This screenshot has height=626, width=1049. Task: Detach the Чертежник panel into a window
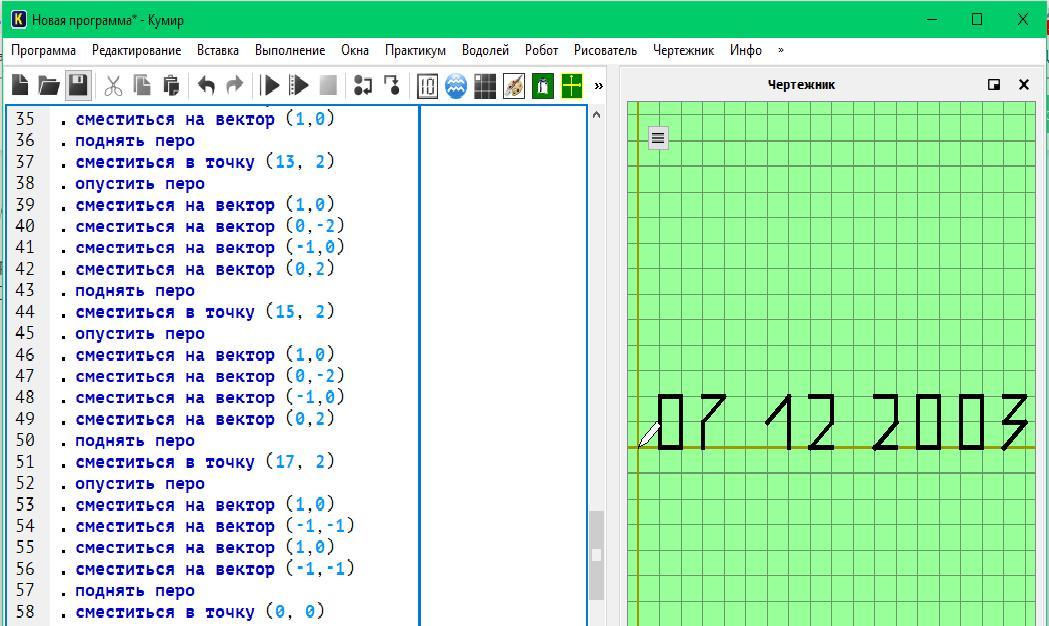[994, 85]
